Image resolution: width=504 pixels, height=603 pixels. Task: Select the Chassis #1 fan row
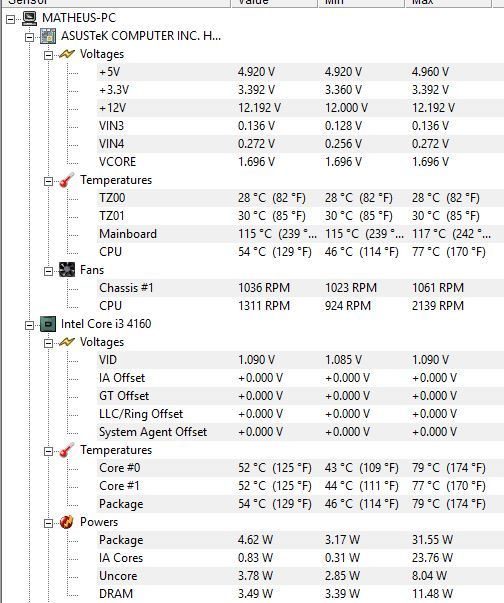300,288
